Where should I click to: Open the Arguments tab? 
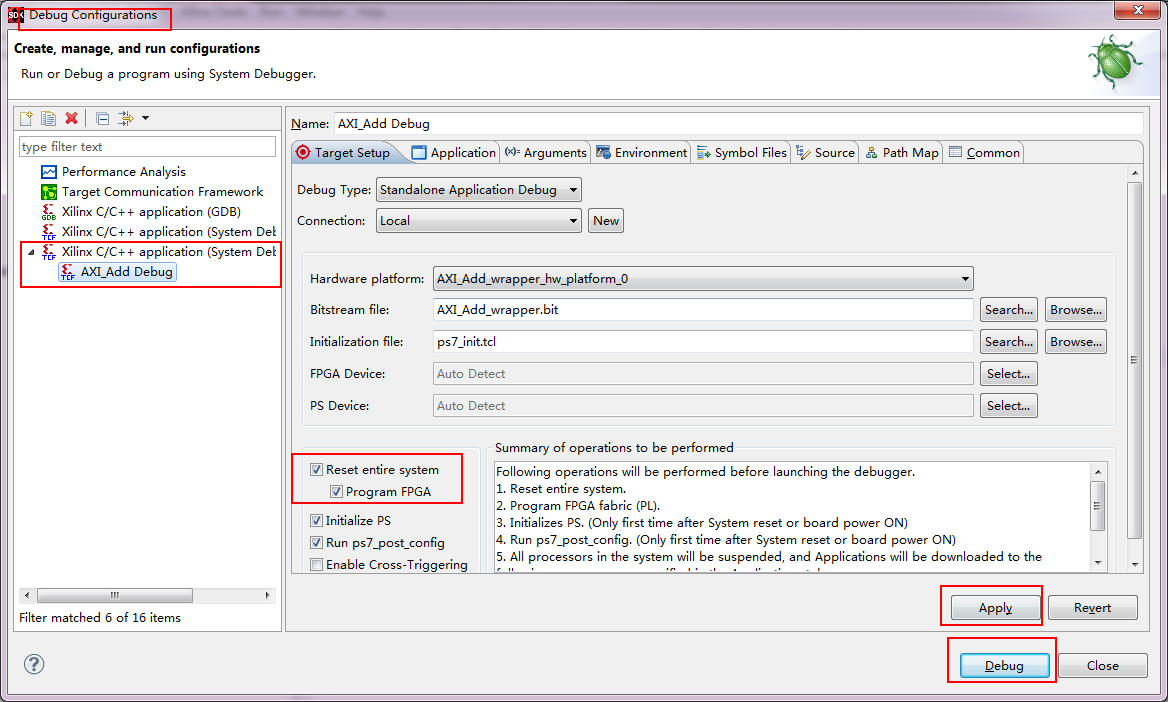click(x=545, y=153)
